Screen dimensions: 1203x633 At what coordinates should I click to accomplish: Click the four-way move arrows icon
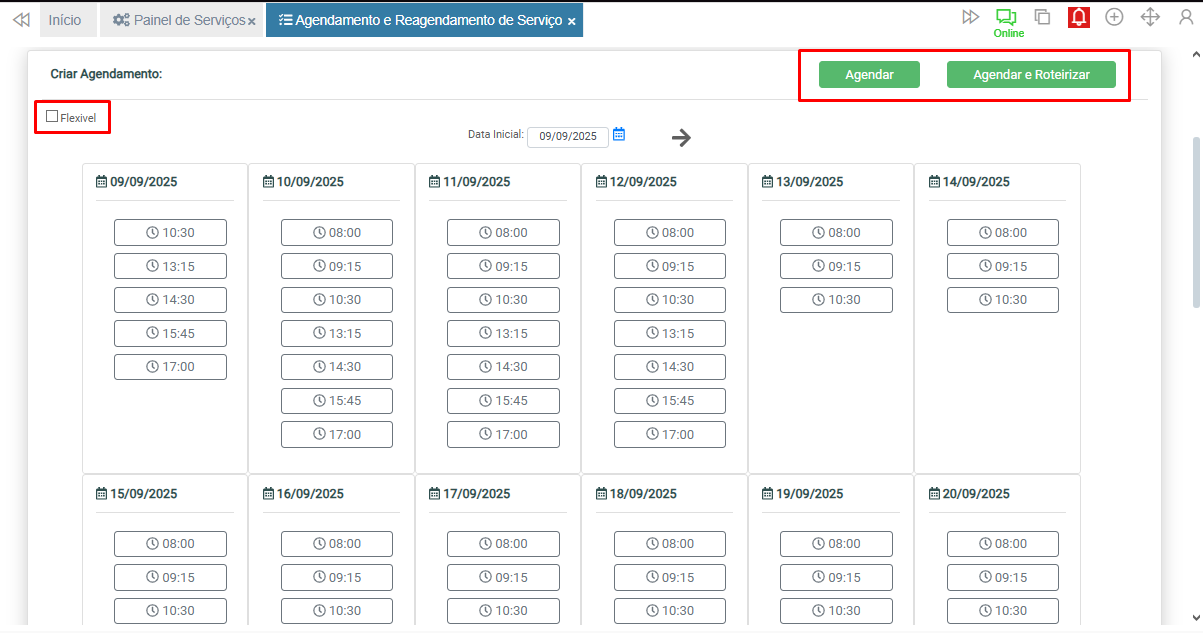[1150, 17]
